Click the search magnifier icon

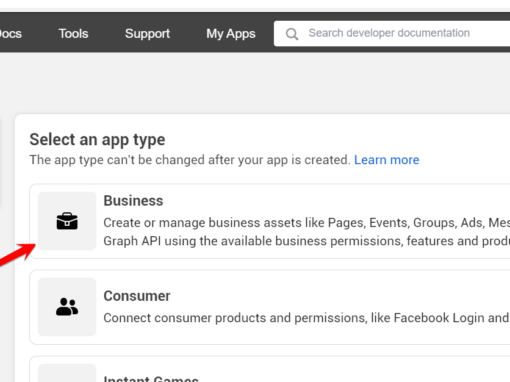(x=292, y=34)
